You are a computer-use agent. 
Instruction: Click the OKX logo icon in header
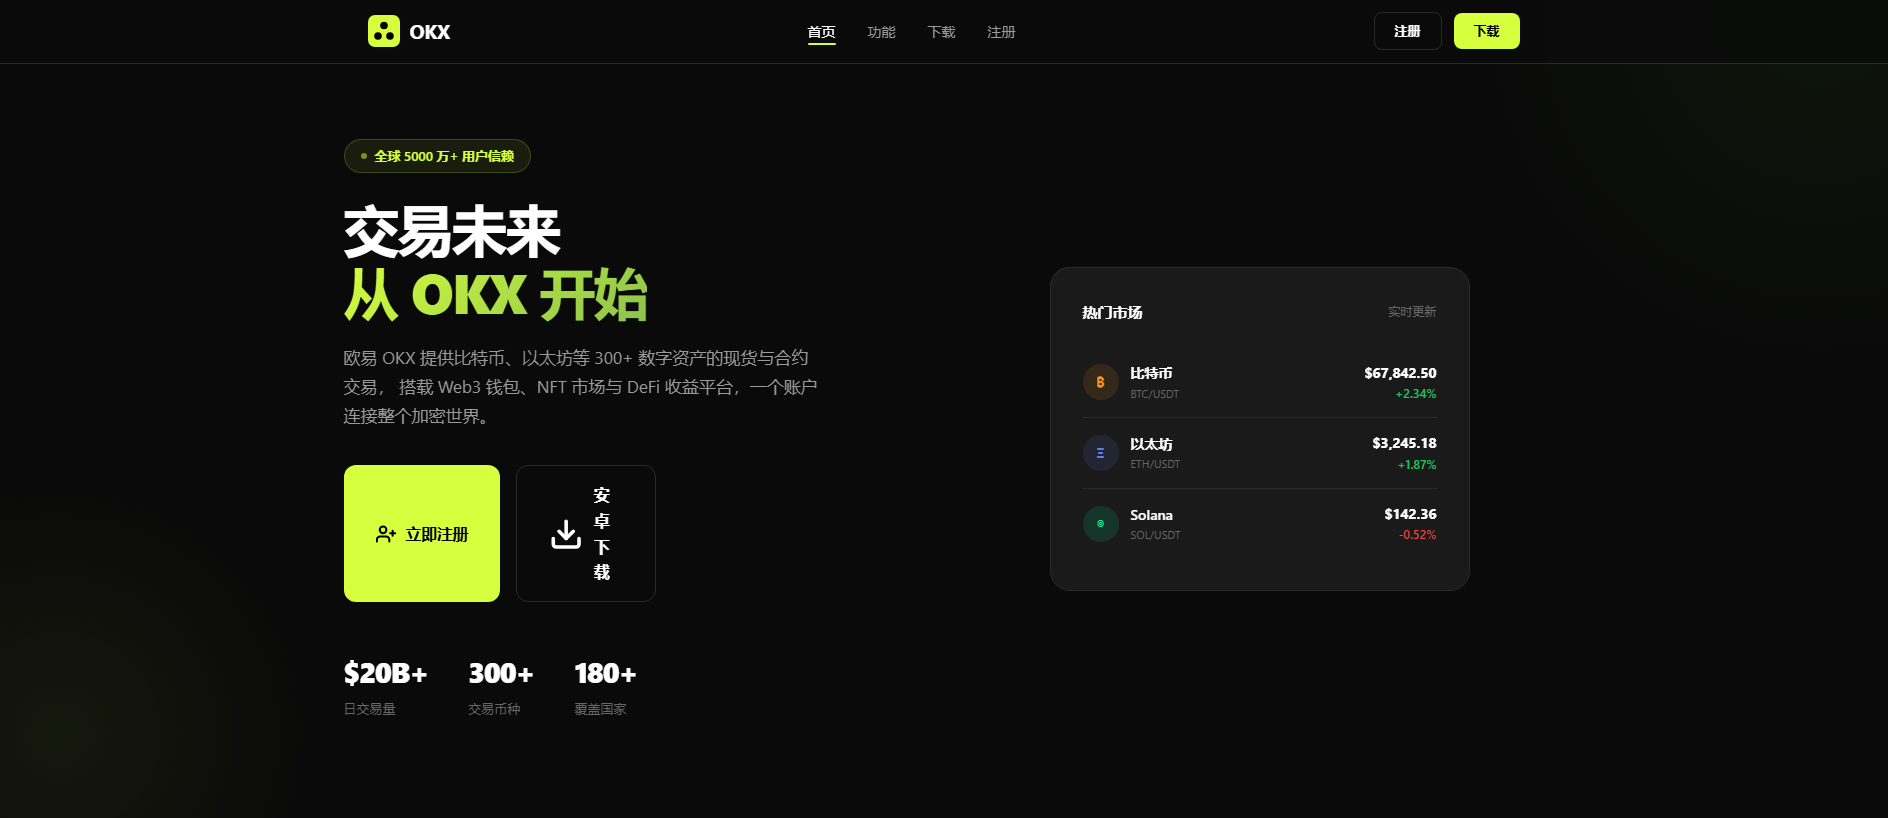coord(384,31)
